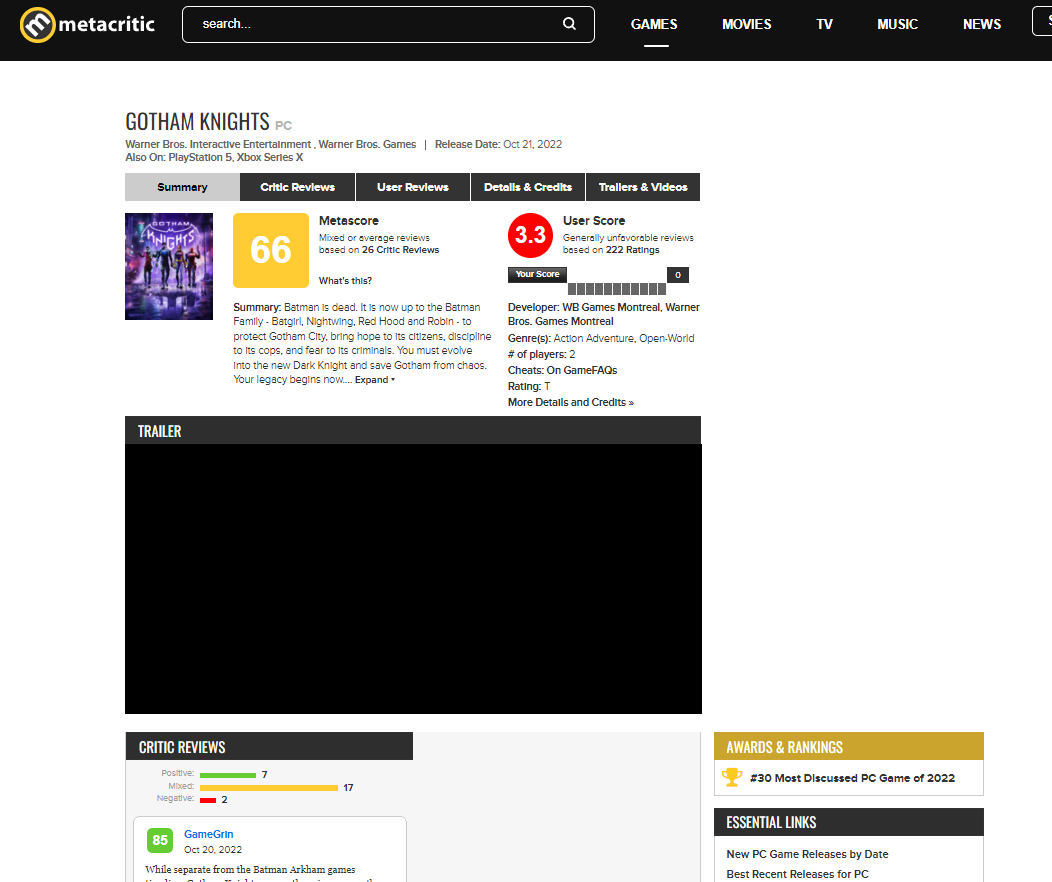This screenshot has height=882, width=1052.
Task: Open More Details and Credits link
Action: pyautogui.click(x=571, y=402)
